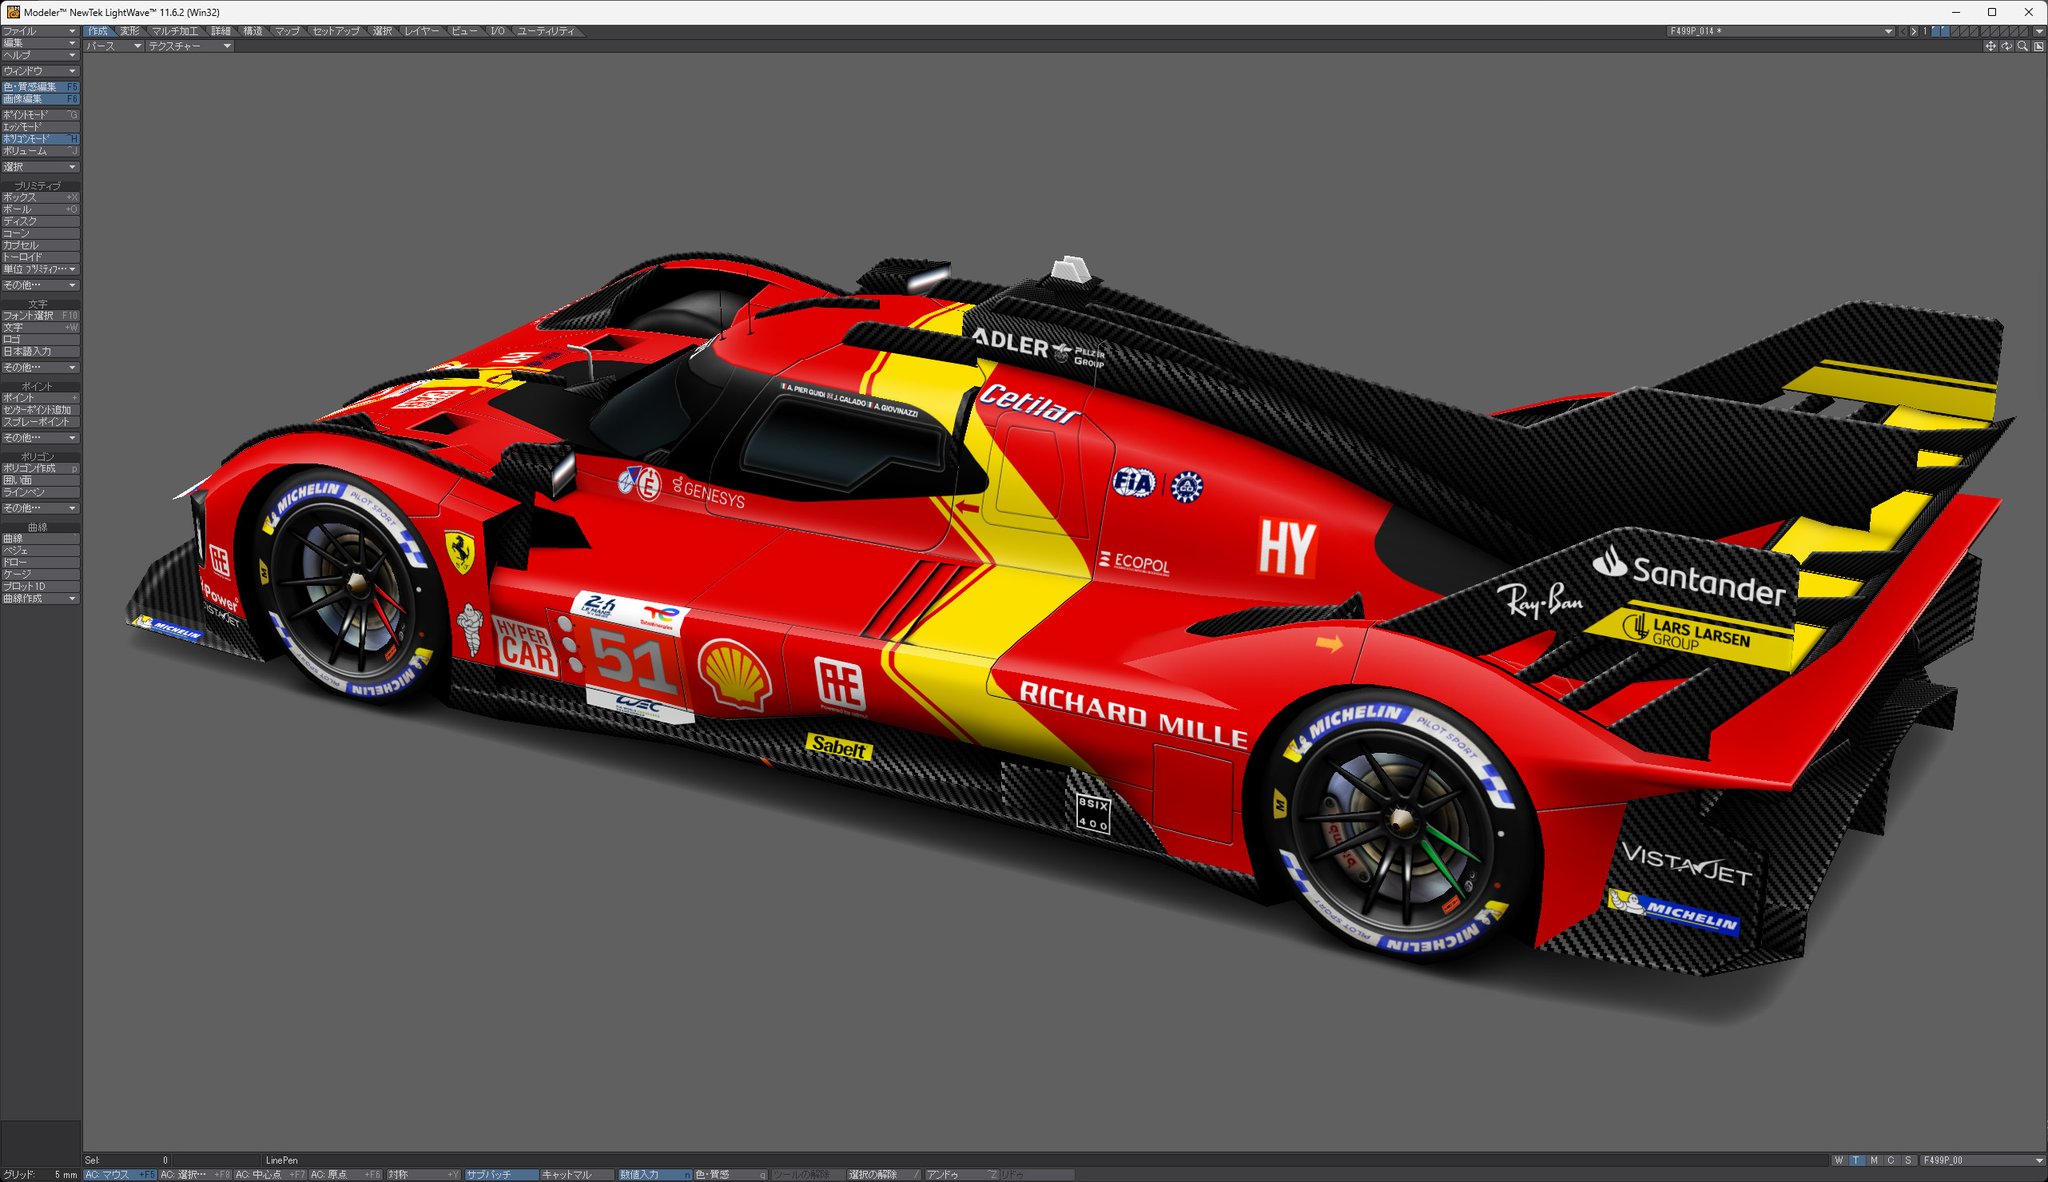
Task: Open the 編集 dropdown menu
Action: point(40,43)
